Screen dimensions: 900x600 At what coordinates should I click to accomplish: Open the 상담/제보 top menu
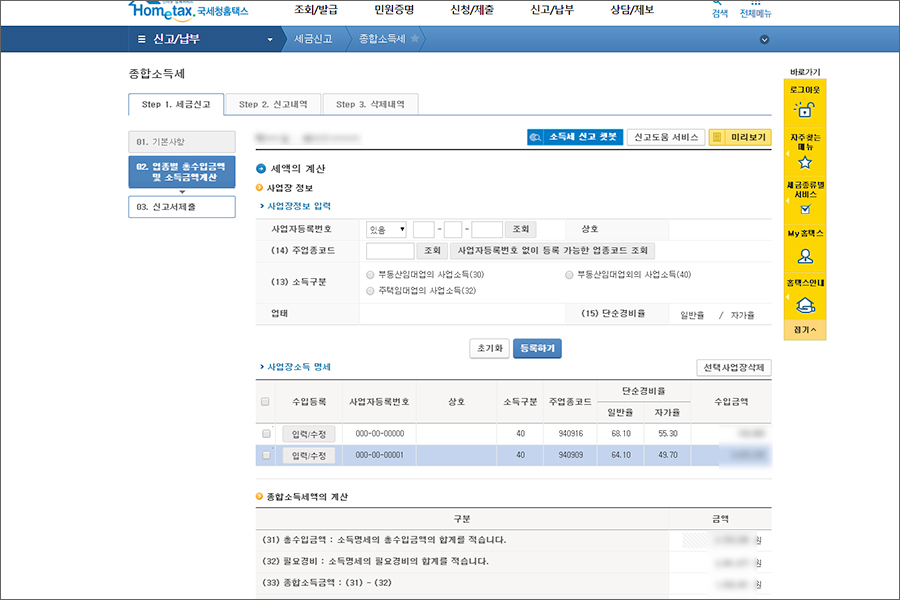[x=631, y=10]
